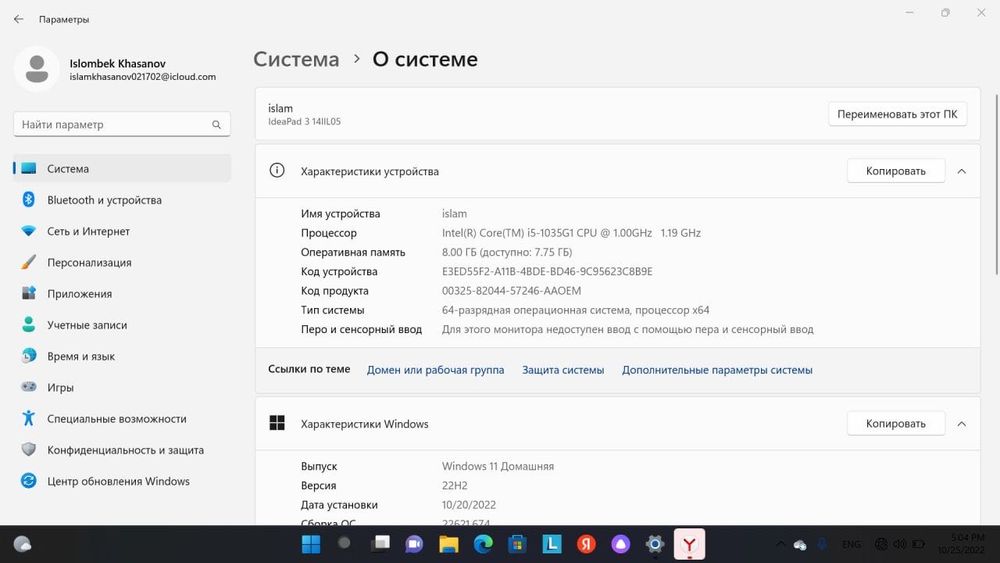Open Сеть и Интернет settings
The width and height of the screenshot is (1000, 563).
coord(122,231)
